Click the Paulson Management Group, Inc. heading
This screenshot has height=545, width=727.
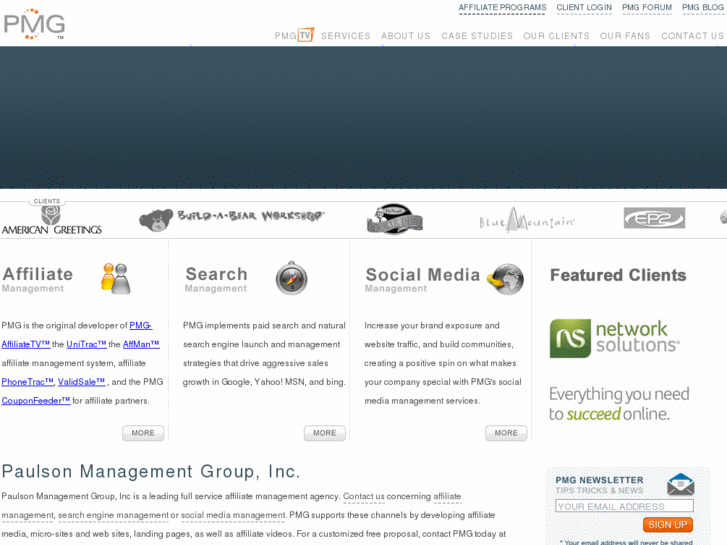pos(151,472)
